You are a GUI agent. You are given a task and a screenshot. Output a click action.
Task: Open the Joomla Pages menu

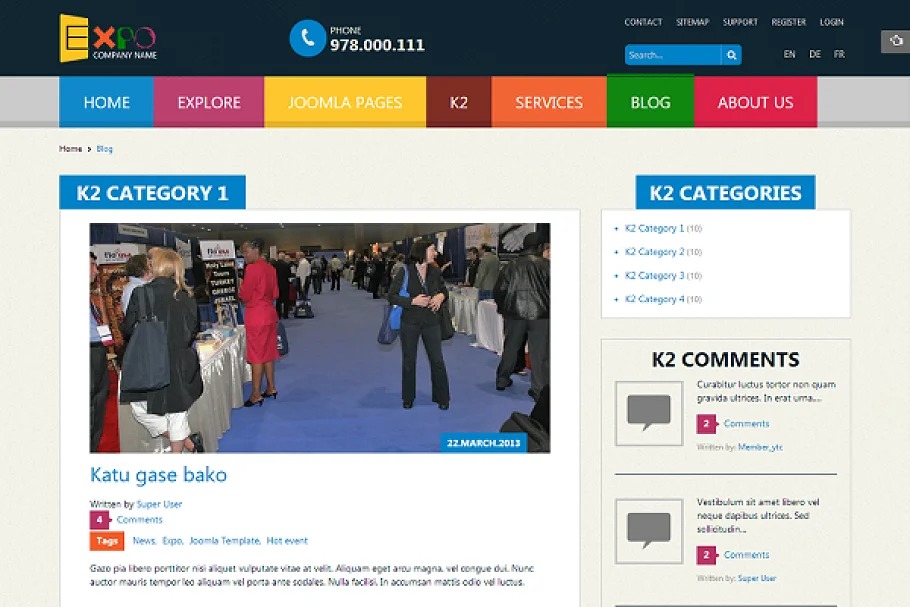345,102
